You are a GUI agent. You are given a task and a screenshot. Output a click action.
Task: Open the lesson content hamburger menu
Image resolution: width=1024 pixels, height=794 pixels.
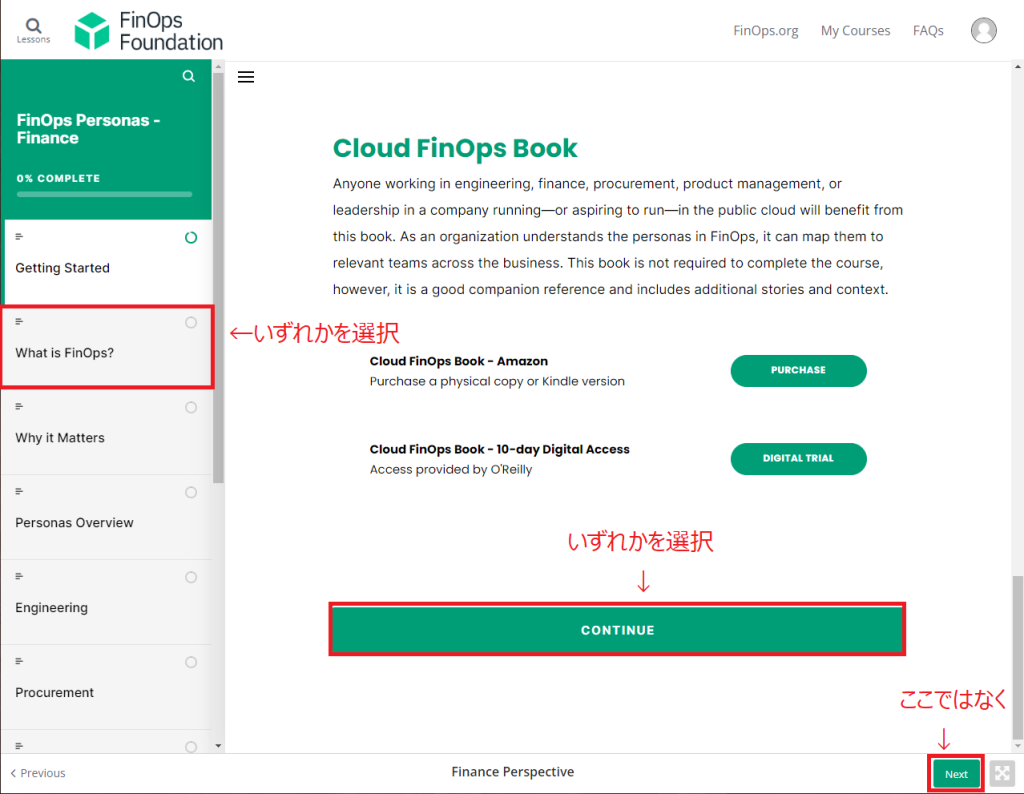pos(246,76)
